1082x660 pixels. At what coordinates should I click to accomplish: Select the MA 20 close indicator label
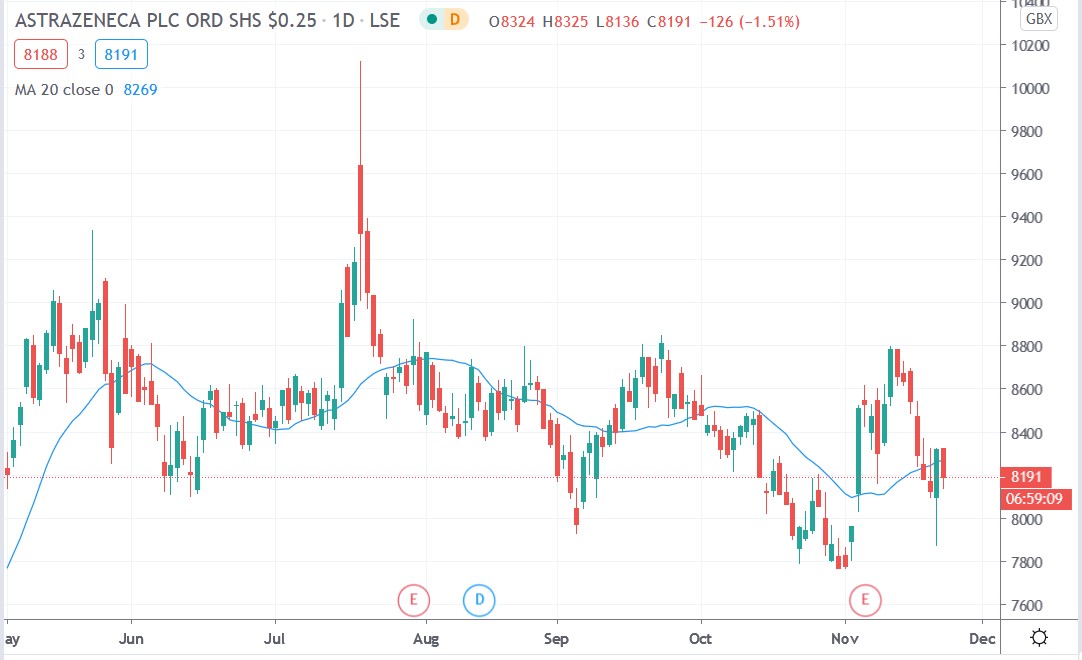pos(64,90)
